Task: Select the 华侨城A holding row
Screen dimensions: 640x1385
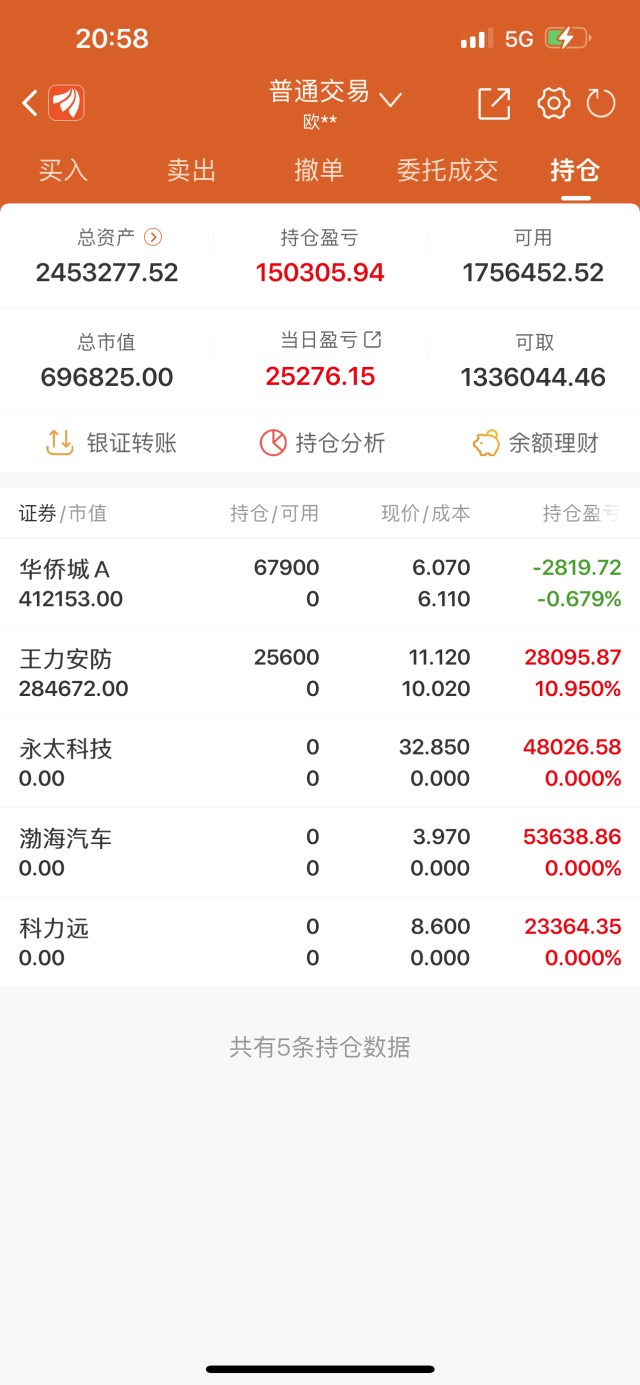Action: tap(320, 584)
